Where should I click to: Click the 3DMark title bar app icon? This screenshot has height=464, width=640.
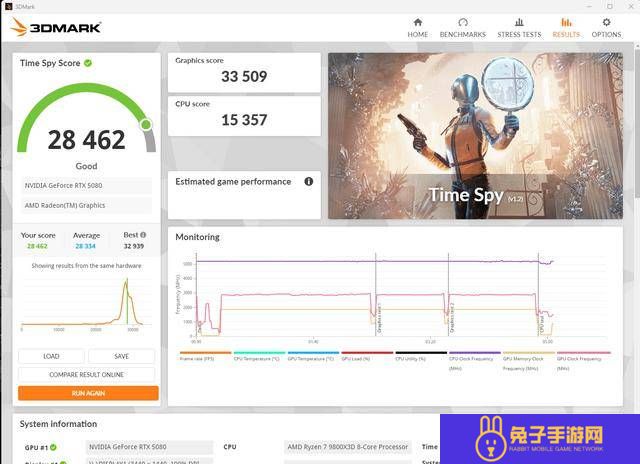point(9,6)
